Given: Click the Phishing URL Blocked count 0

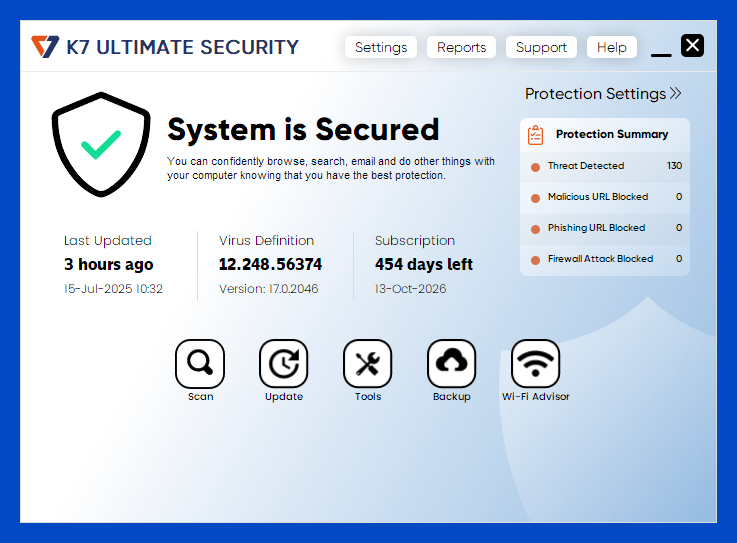Looking at the screenshot, I should pyautogui.click(x=679, y=228).
